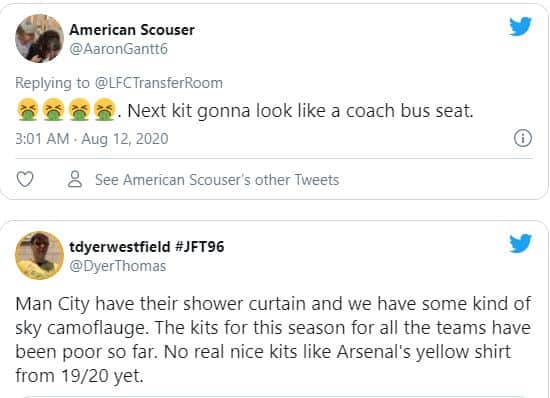Open the info circle icon on first tweet
The height and width of the screenshot is (398, 550).
click(x=523, y=138)
